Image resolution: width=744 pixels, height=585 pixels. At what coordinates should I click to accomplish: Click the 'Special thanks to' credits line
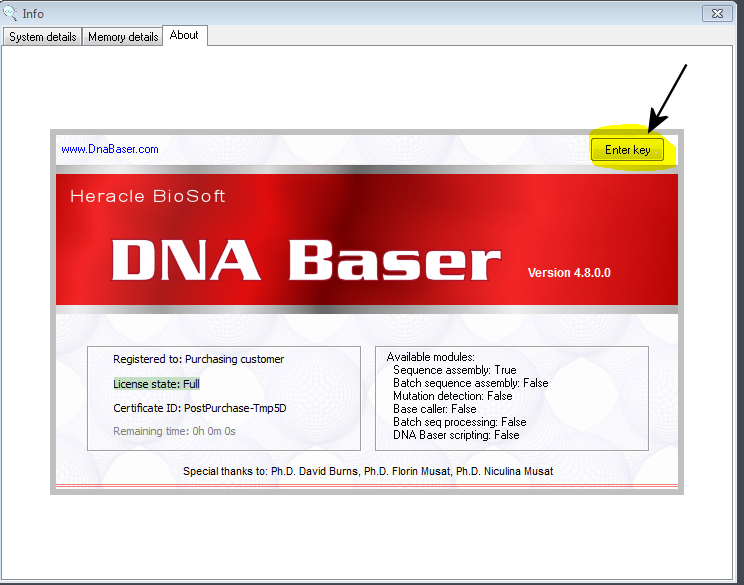(368, 471)
